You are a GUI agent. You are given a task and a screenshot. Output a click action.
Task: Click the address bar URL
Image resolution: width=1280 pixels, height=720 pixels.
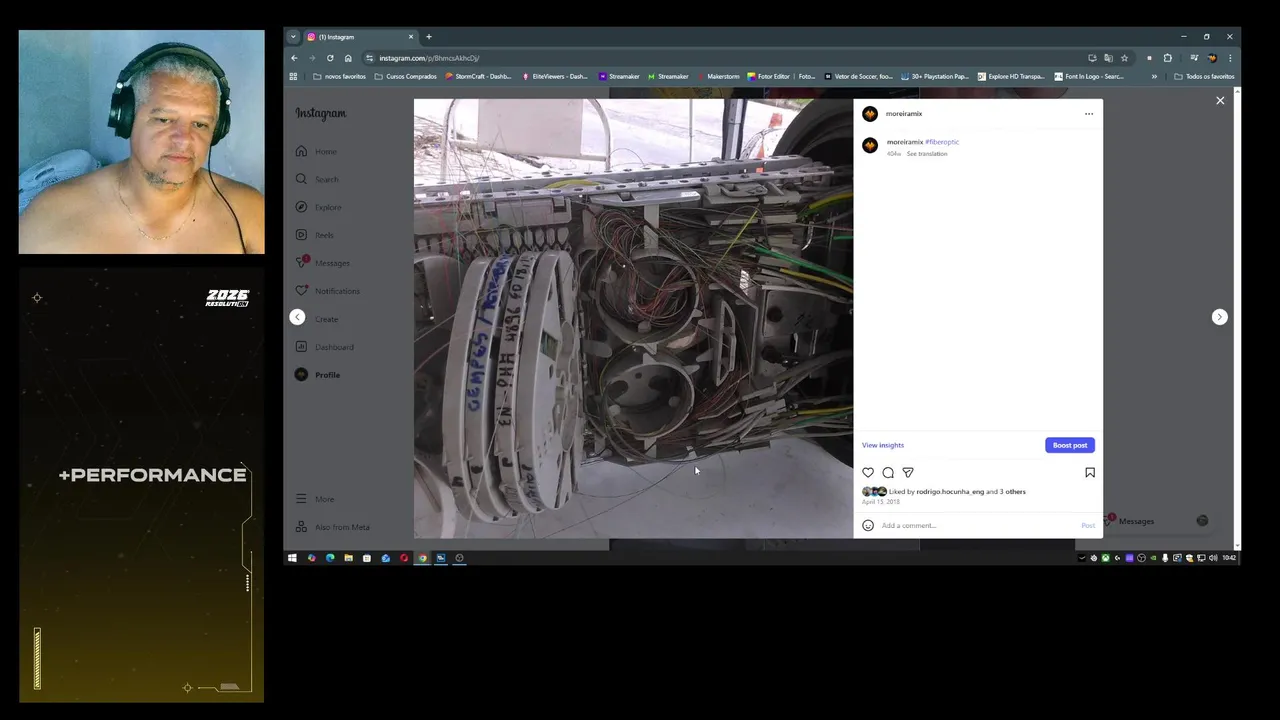429,58
